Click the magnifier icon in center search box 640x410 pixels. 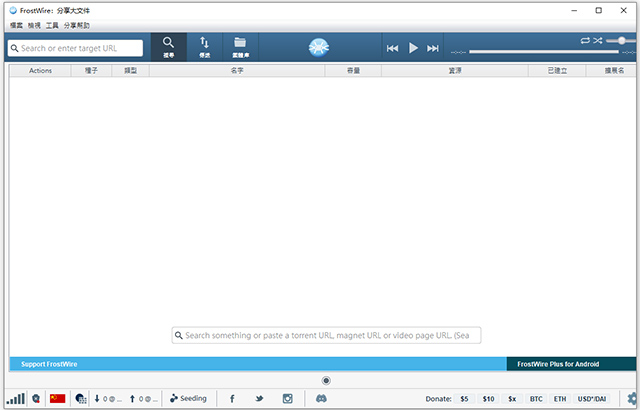179,335
